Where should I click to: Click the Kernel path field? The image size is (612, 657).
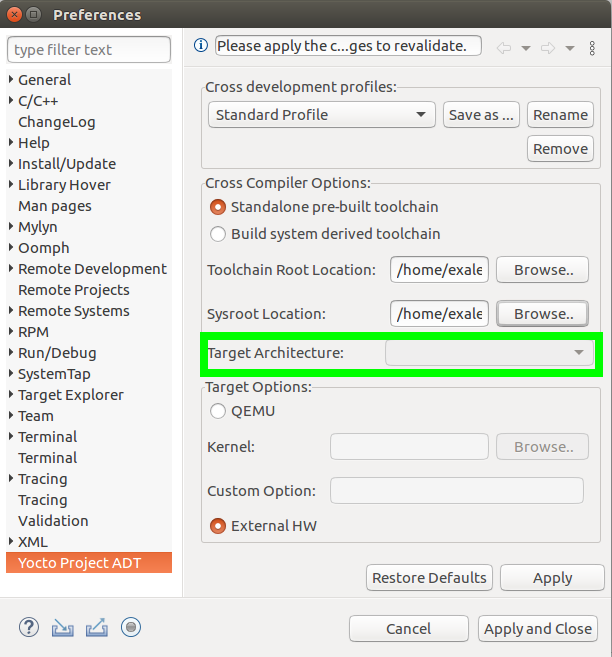[409, 447]
